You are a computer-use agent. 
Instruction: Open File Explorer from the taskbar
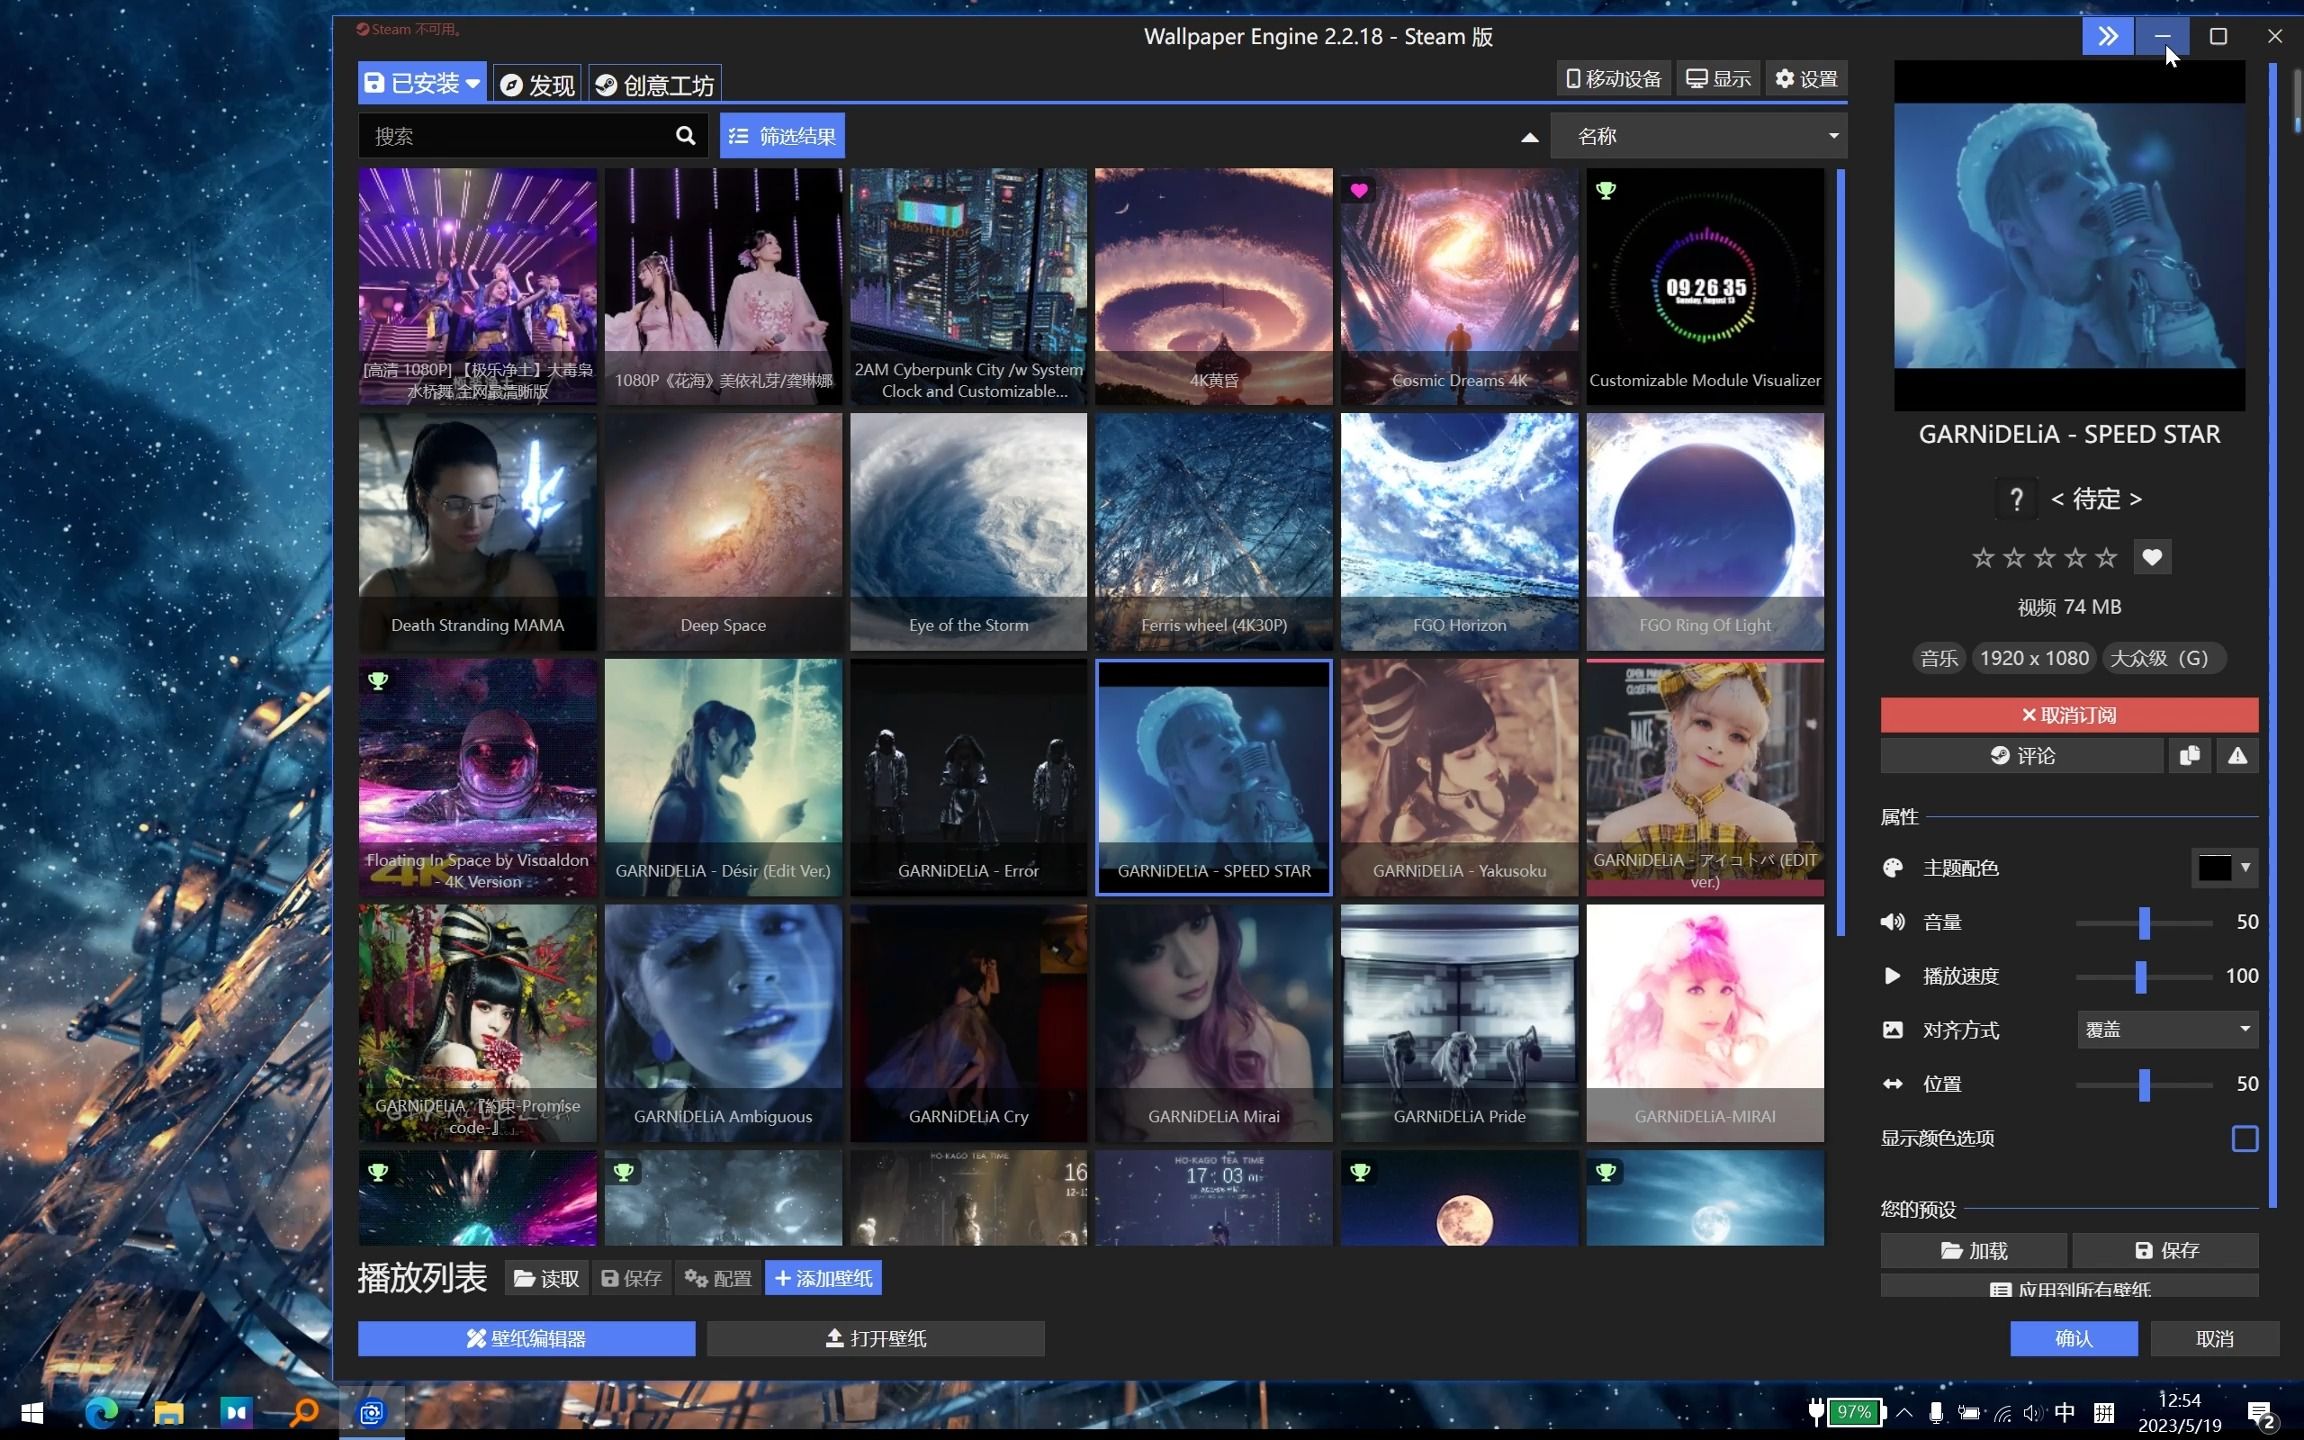[169, 1412]
